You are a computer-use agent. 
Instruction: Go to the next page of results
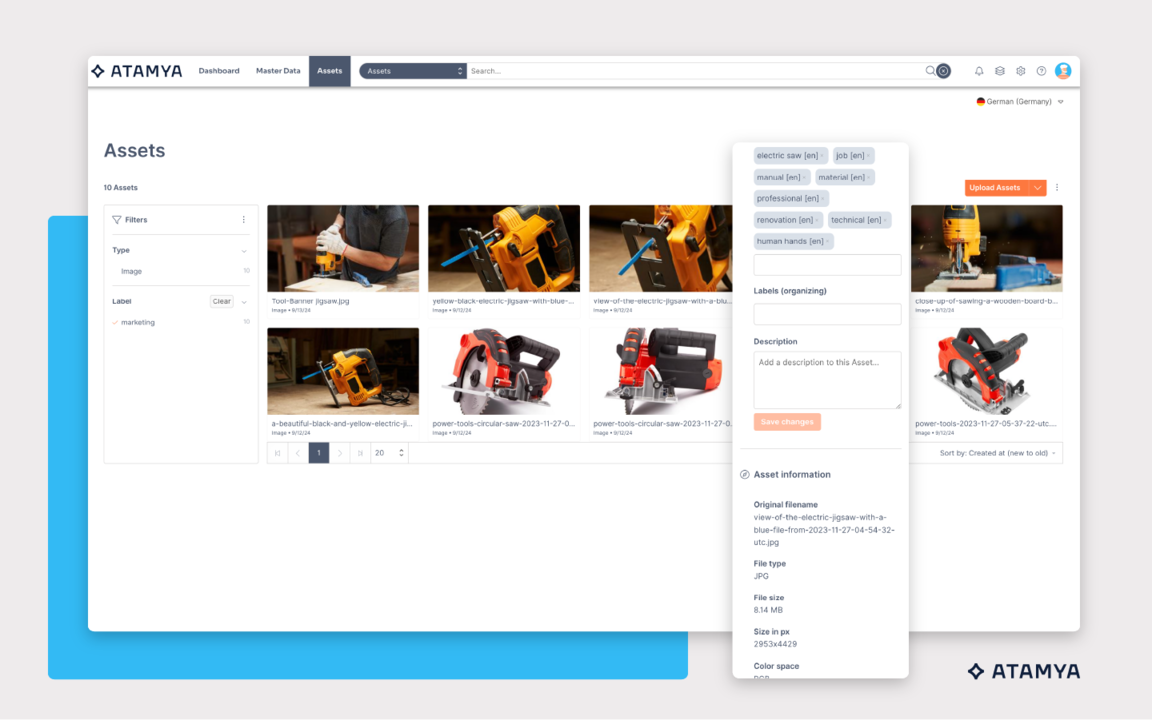click(339, 453)
